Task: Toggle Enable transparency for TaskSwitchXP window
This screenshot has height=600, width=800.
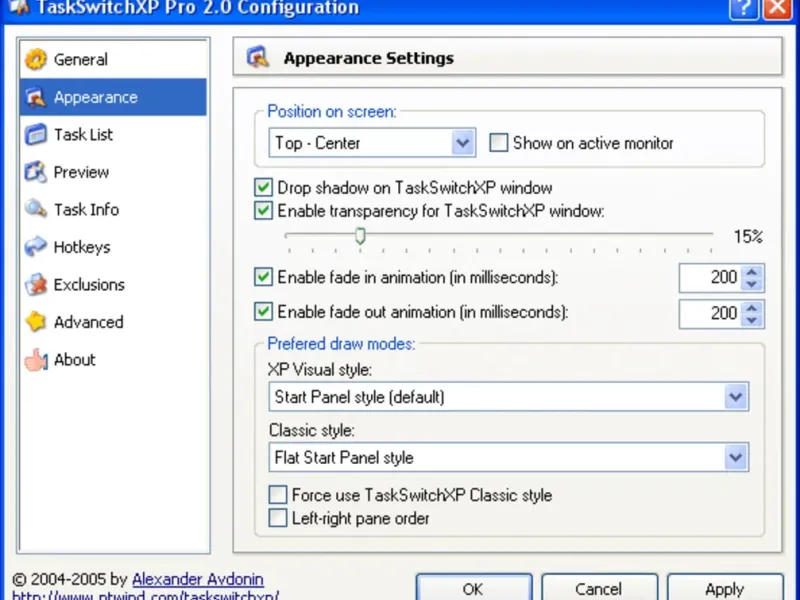Action: pos(263,211)
